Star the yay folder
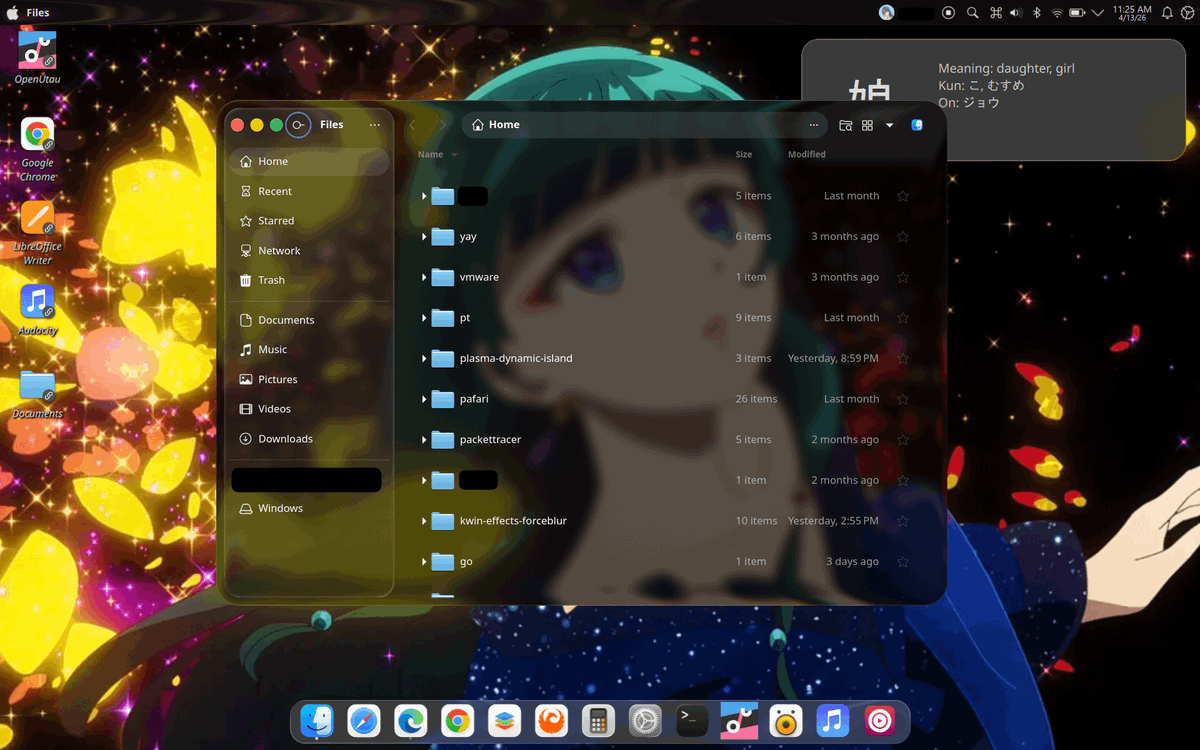Image resolution: width=1200 pixels, height=750 pixels. coord(903,237)
